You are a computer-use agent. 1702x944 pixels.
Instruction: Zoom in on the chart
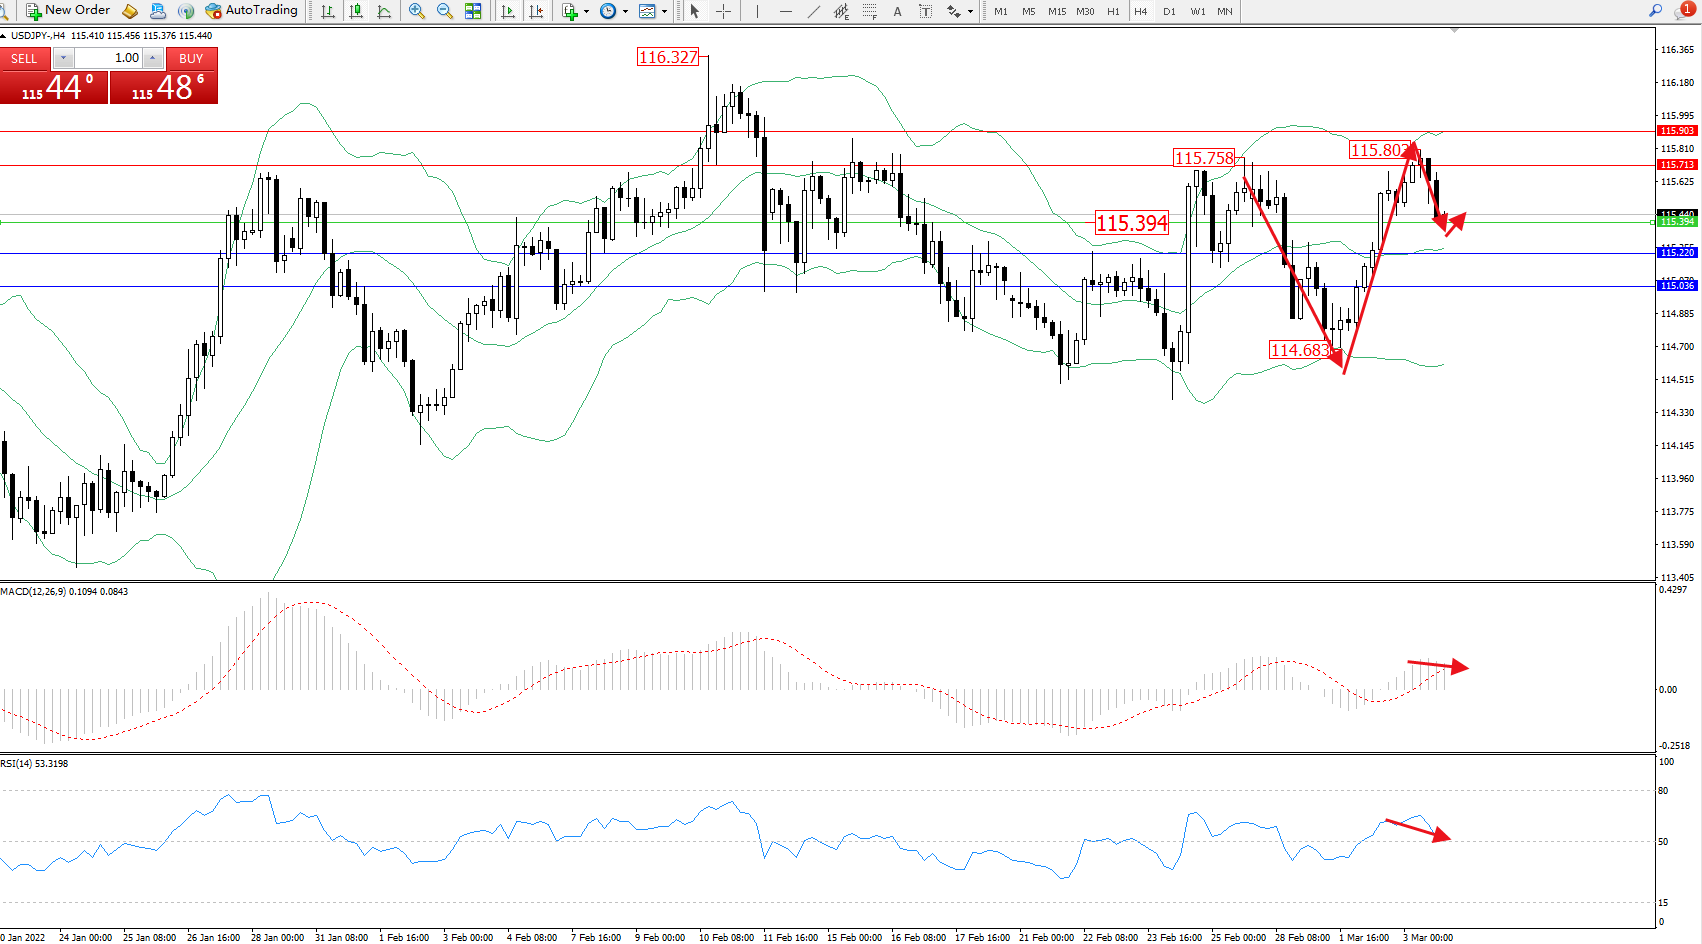click(417, 11)
